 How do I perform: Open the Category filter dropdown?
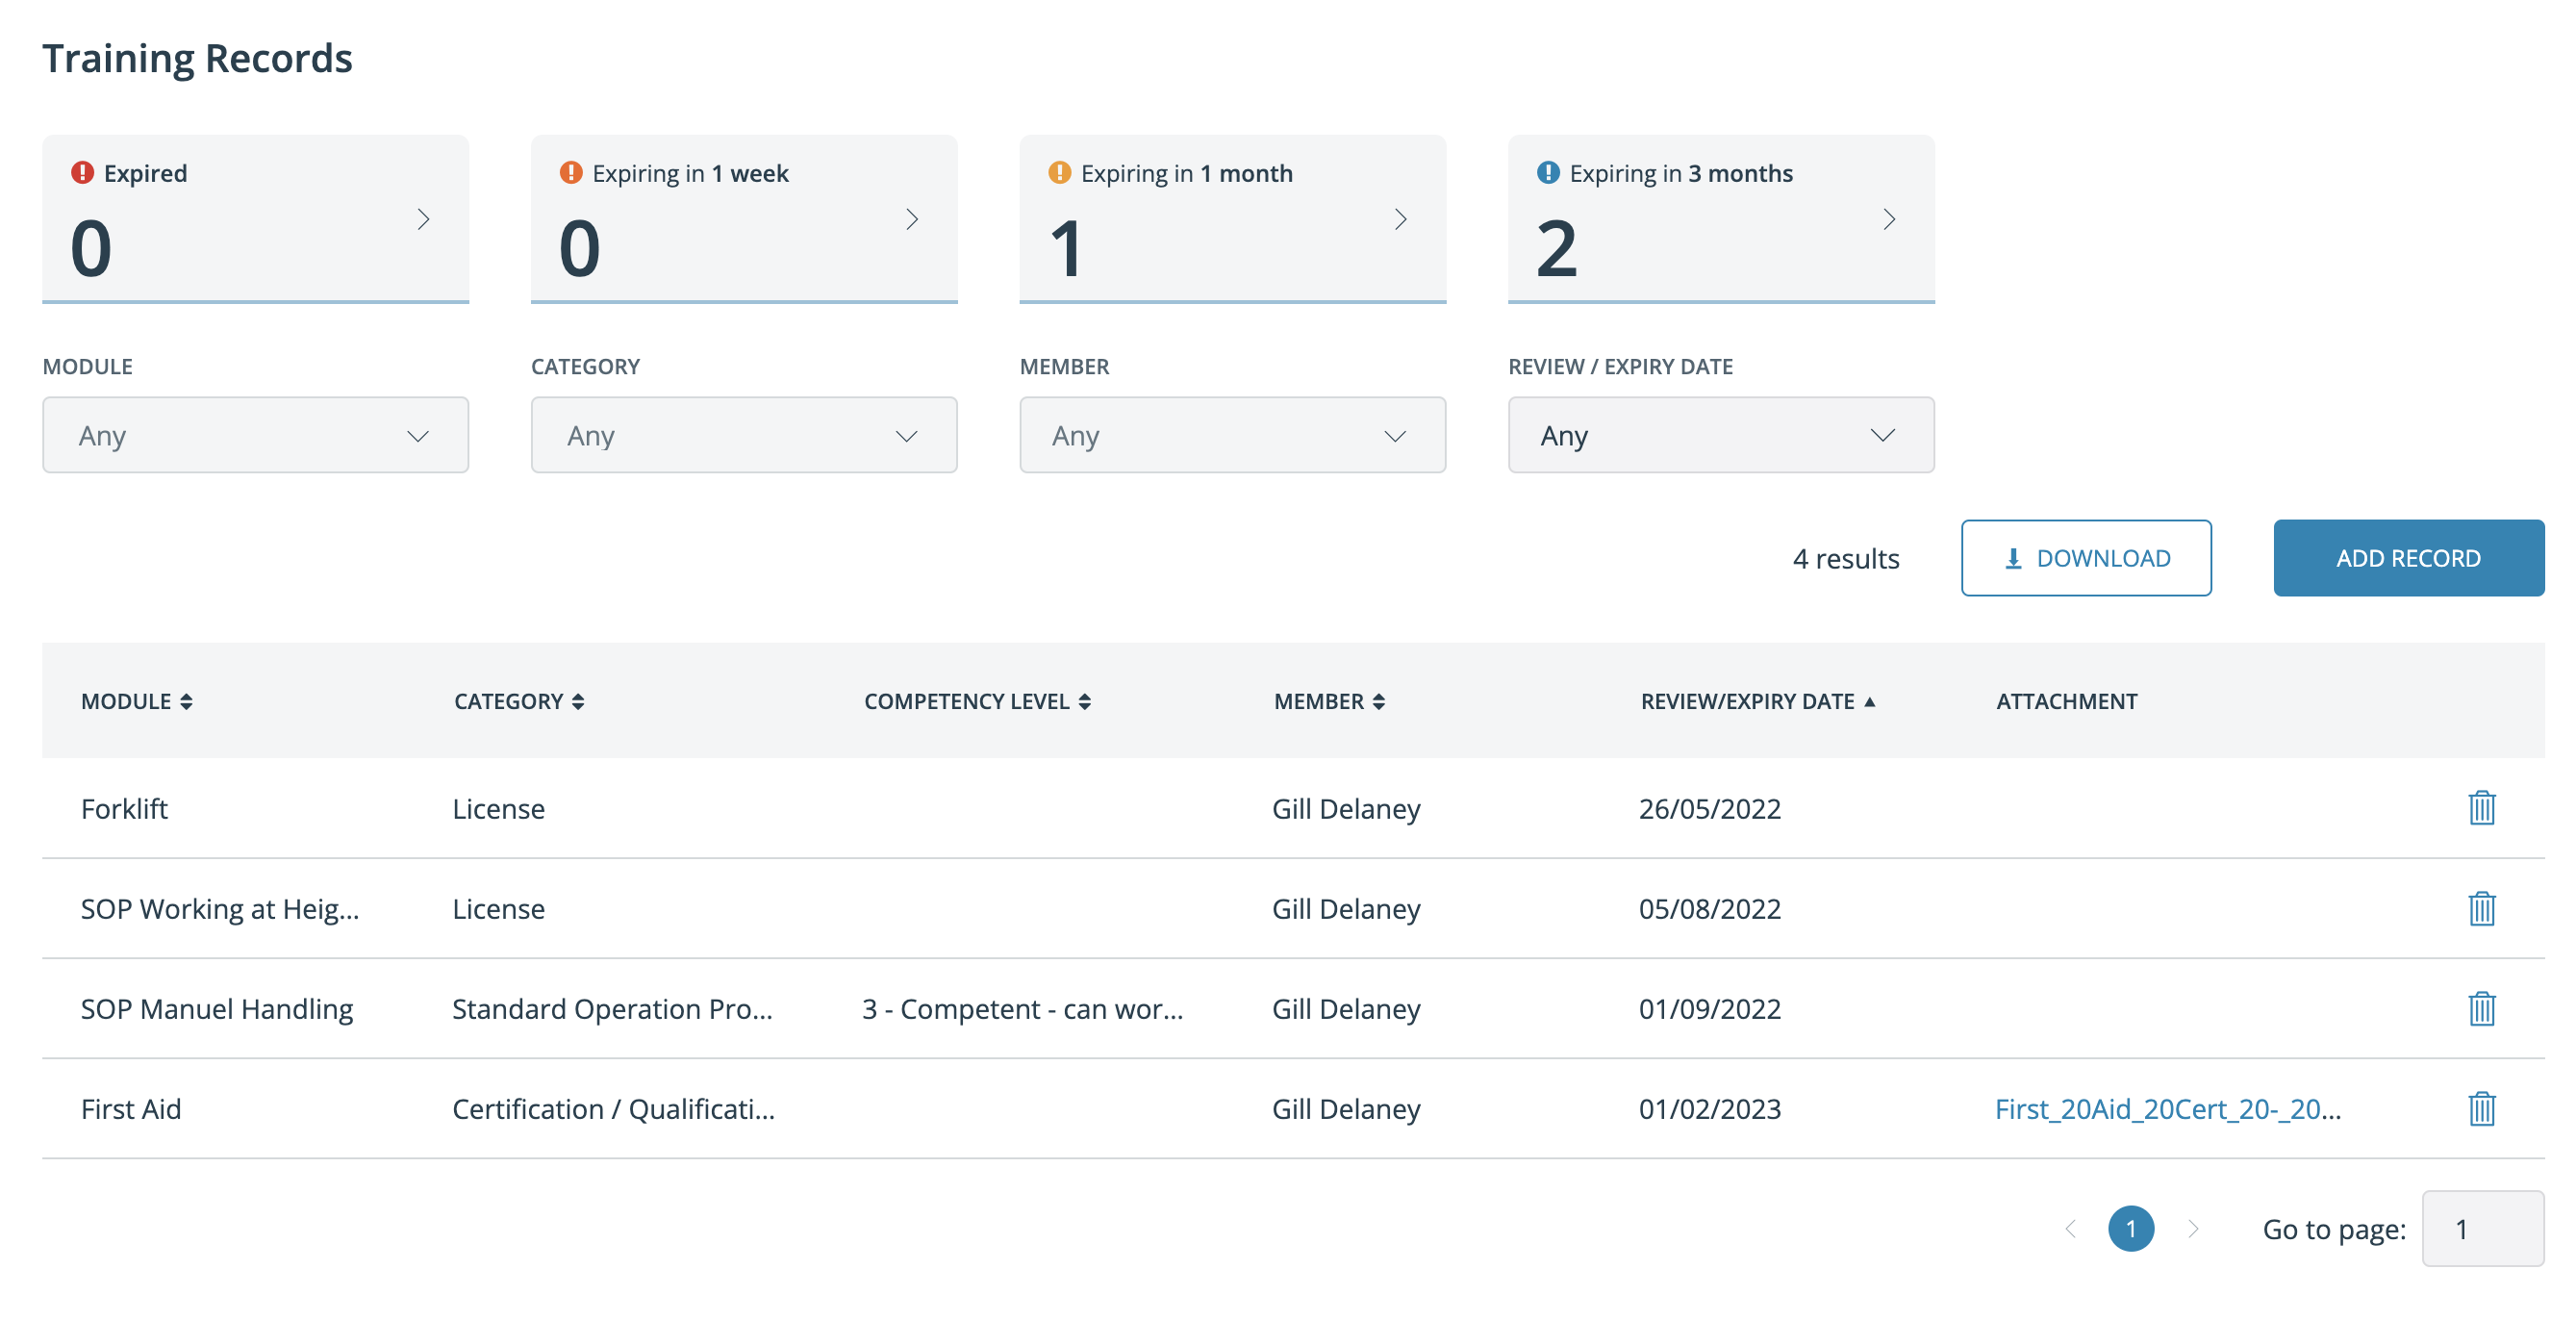[744, 435]
